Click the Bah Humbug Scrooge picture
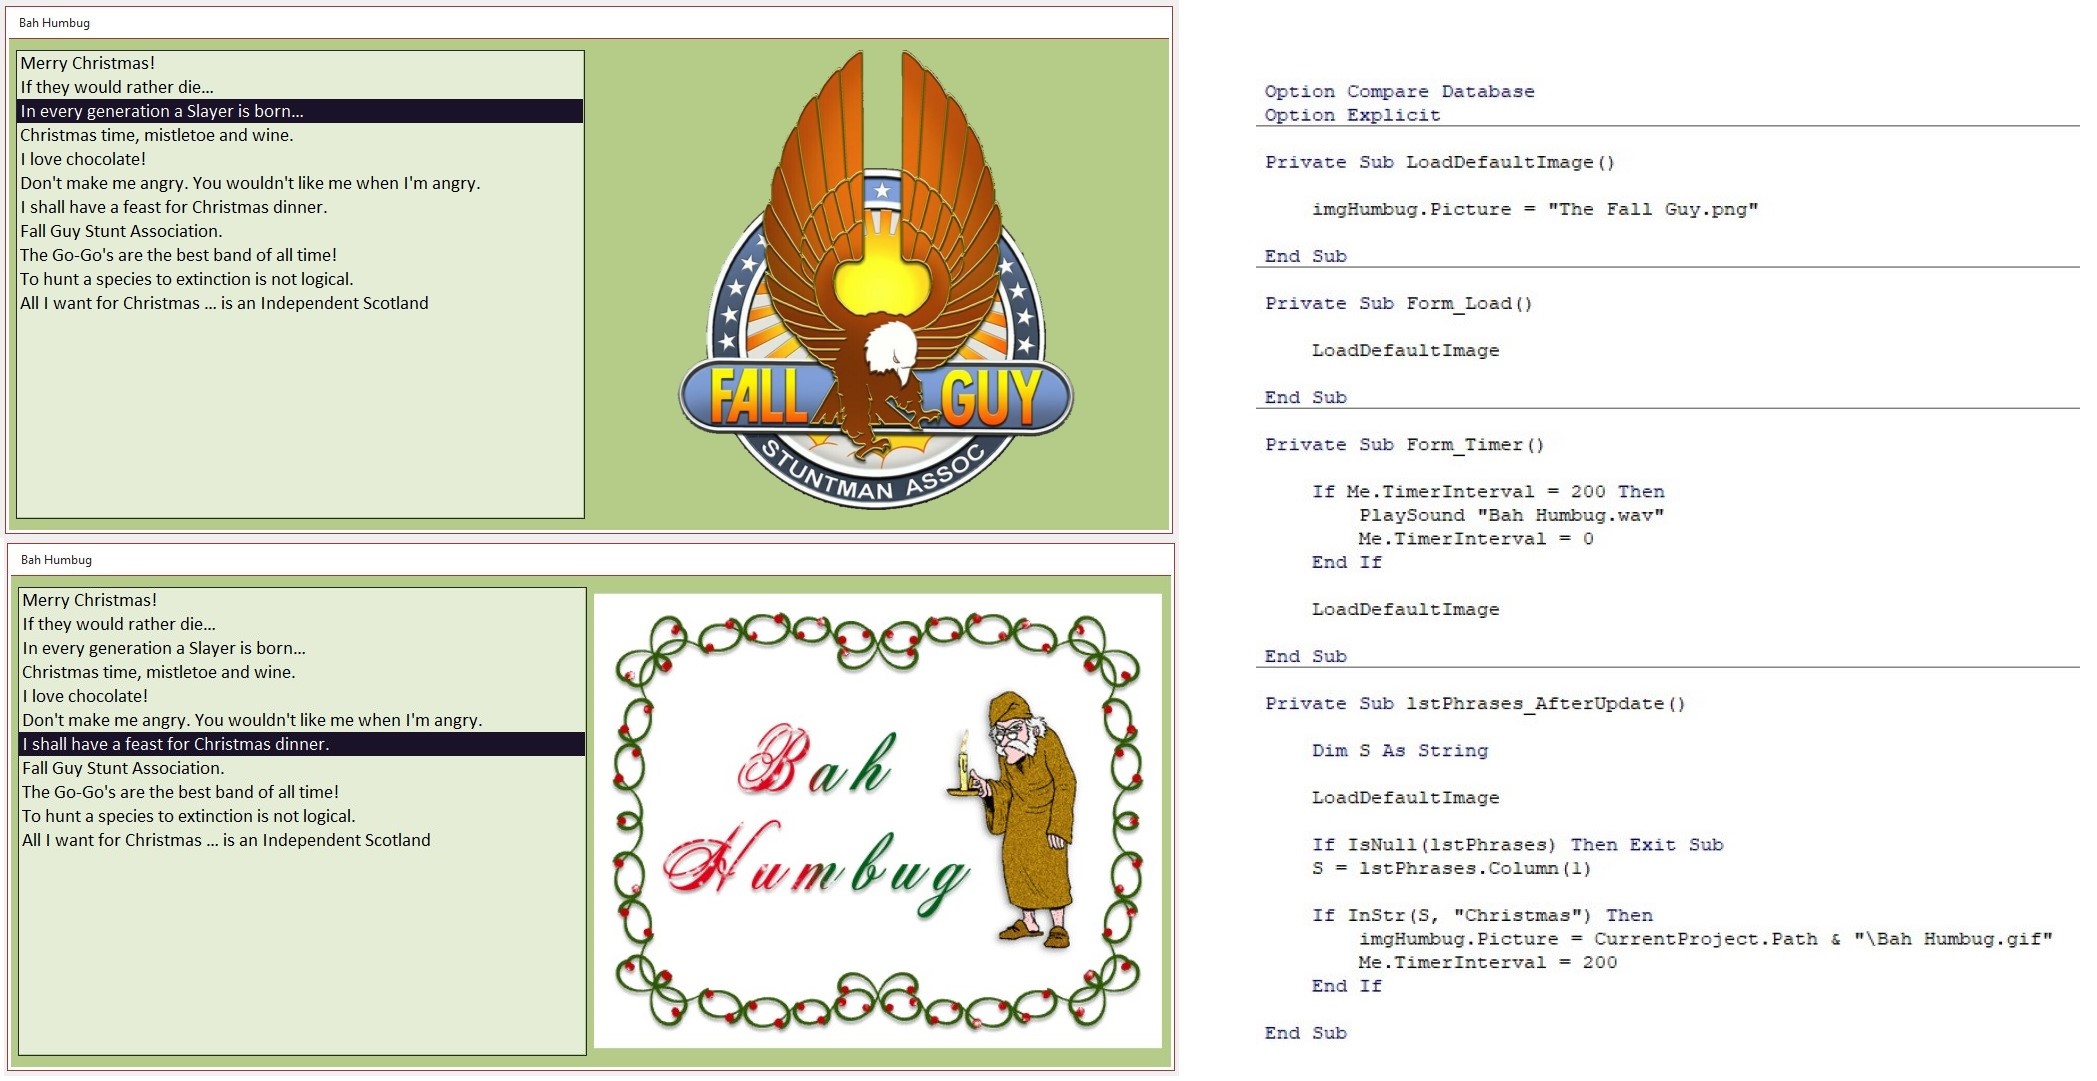2097x1081 pixels. 877,821
